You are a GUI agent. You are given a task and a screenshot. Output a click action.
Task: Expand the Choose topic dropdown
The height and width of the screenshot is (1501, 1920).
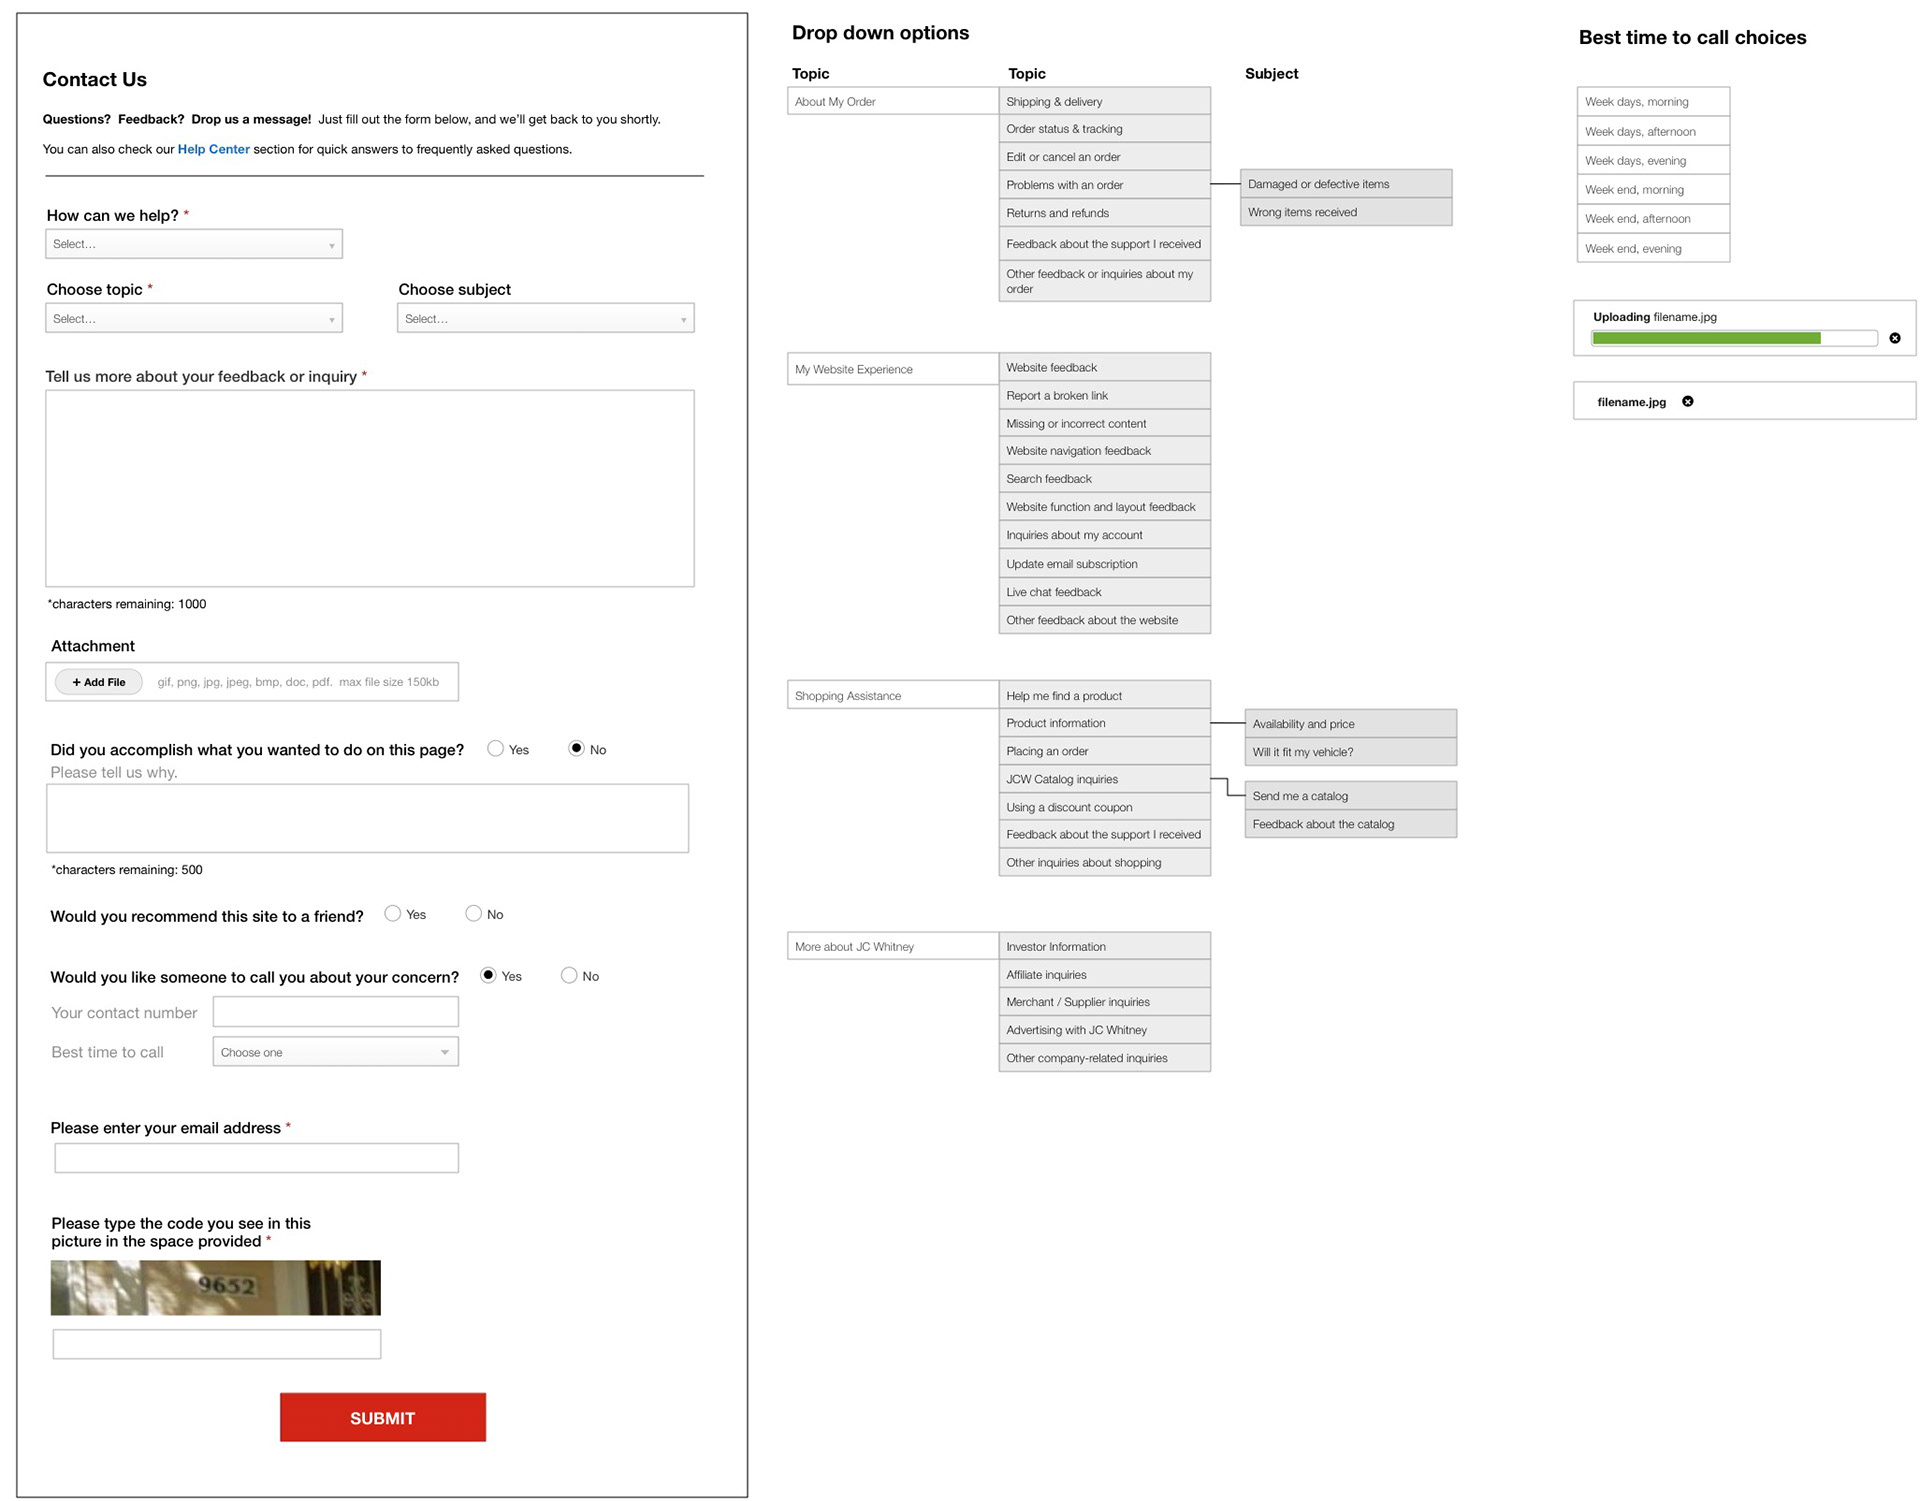click(193, 318)
